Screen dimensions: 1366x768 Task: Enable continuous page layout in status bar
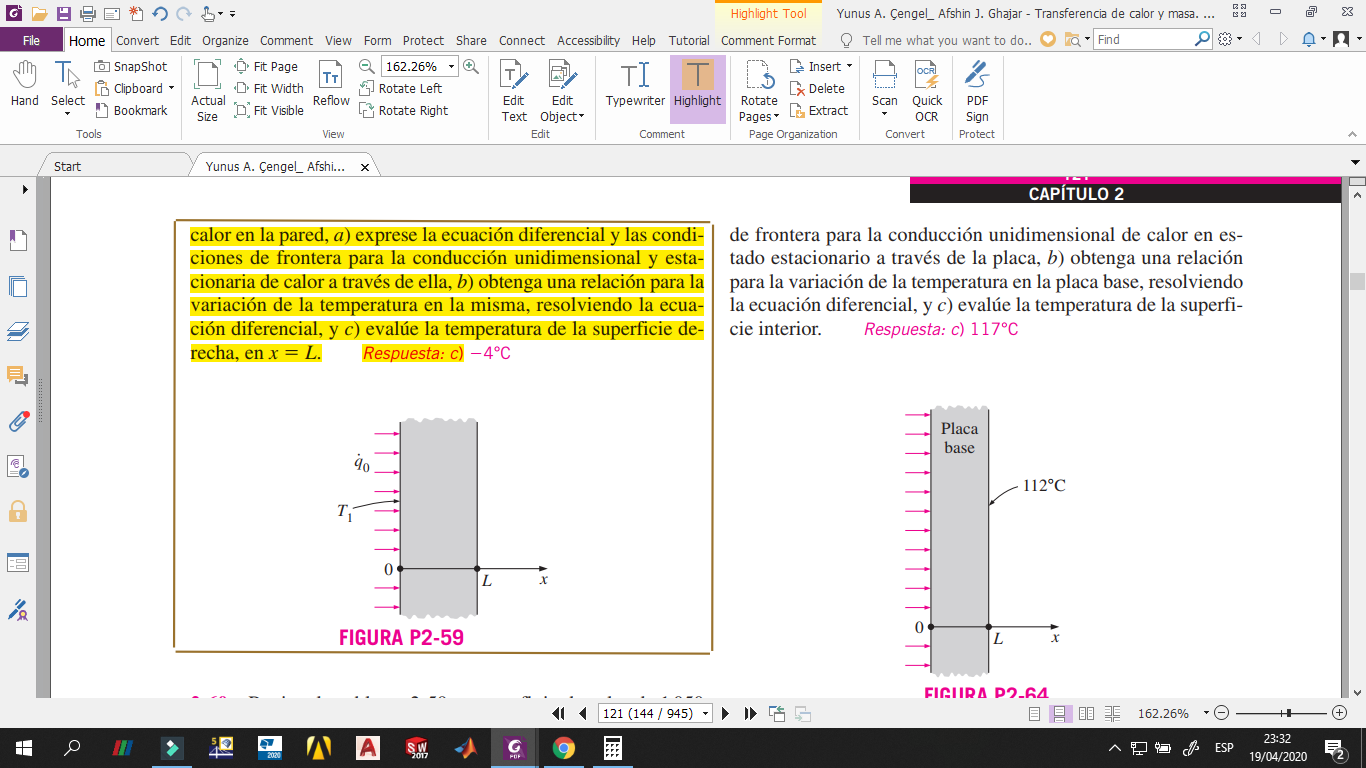1060,714
